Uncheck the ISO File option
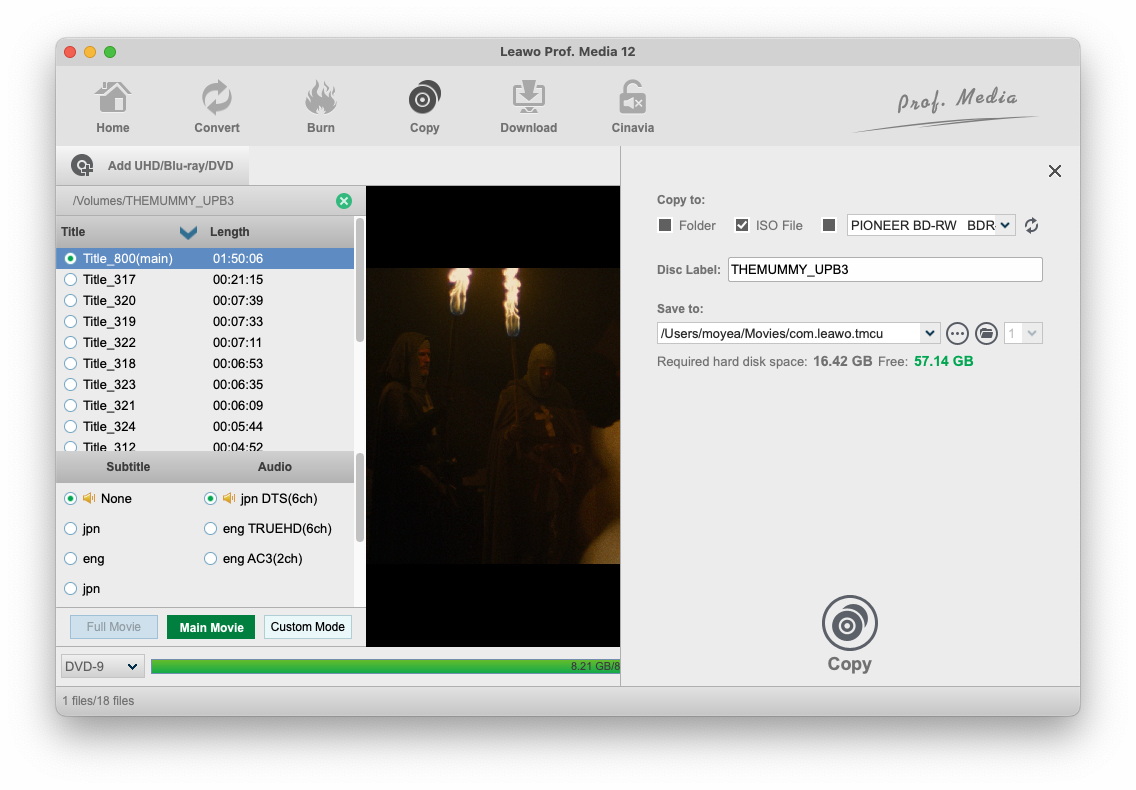Screen dimensions: 1136x790 742,225
